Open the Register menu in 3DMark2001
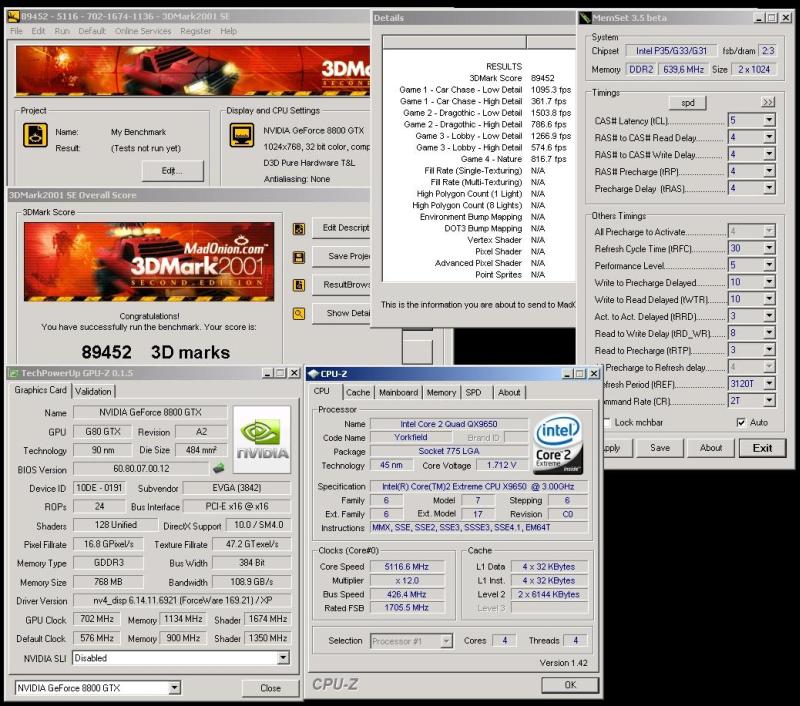The width and height of the screenshot is (800, 706). (195, 31)
